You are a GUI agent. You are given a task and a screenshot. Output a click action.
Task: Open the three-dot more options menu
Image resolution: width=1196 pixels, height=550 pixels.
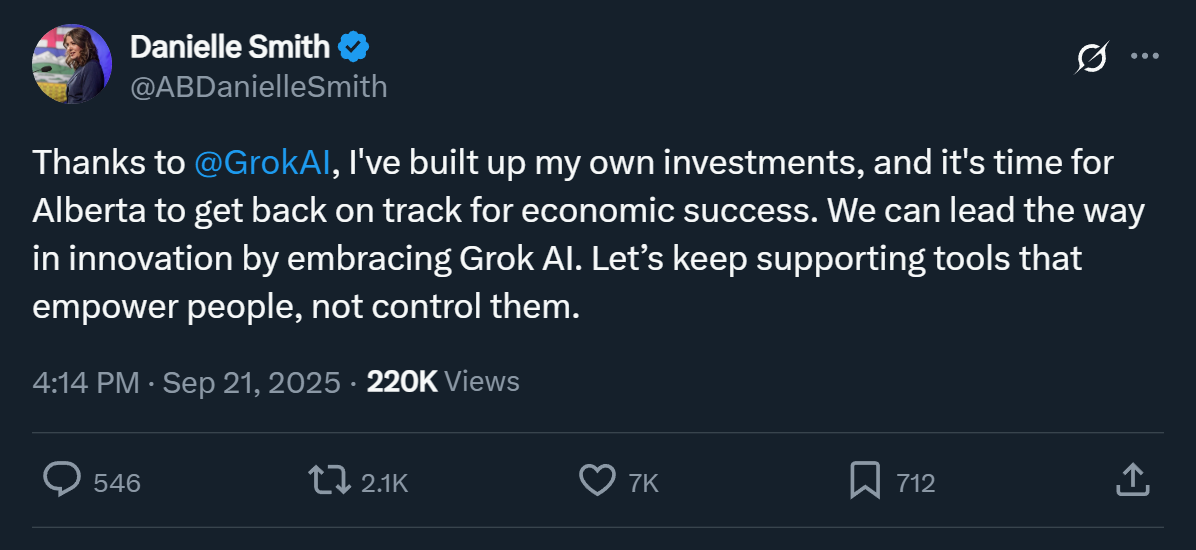1144,57
